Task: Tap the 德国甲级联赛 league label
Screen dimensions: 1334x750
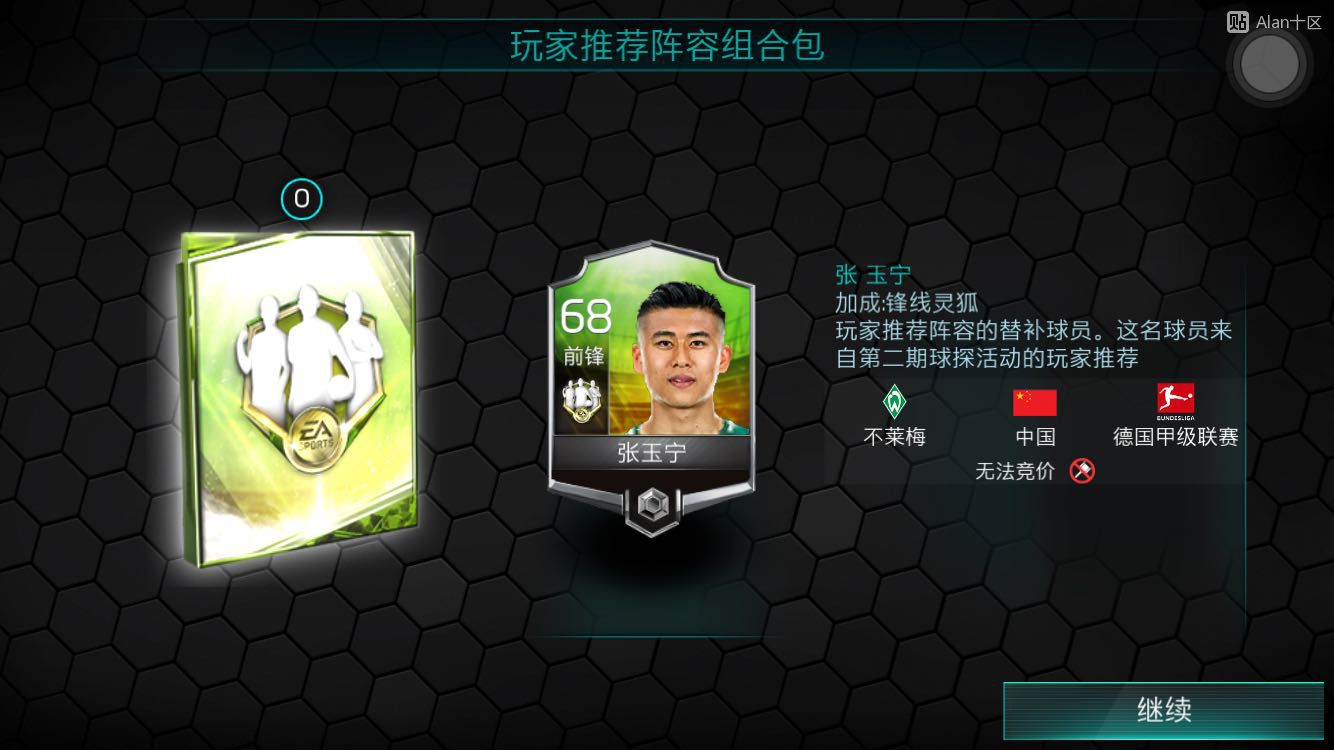Action: click(1176, 437)
